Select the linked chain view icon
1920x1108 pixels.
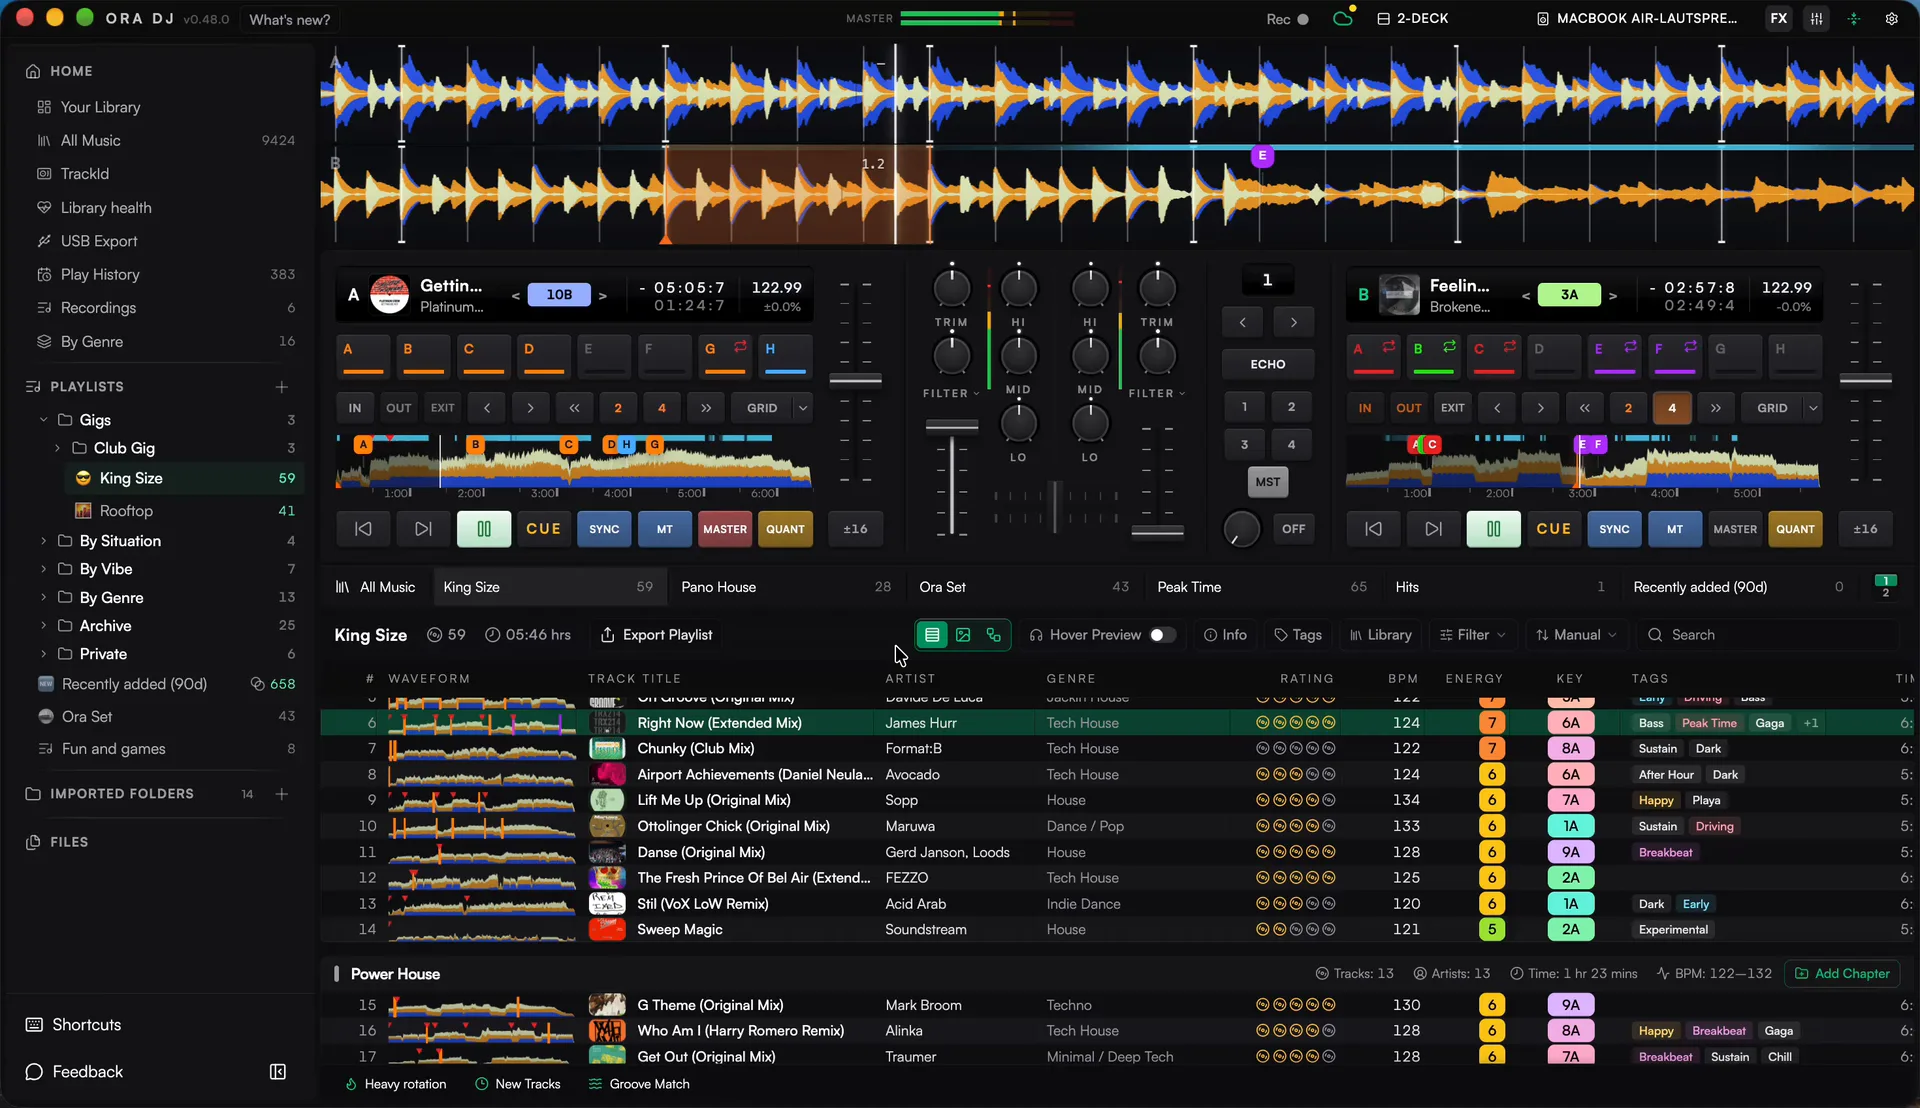click(994, 635)
